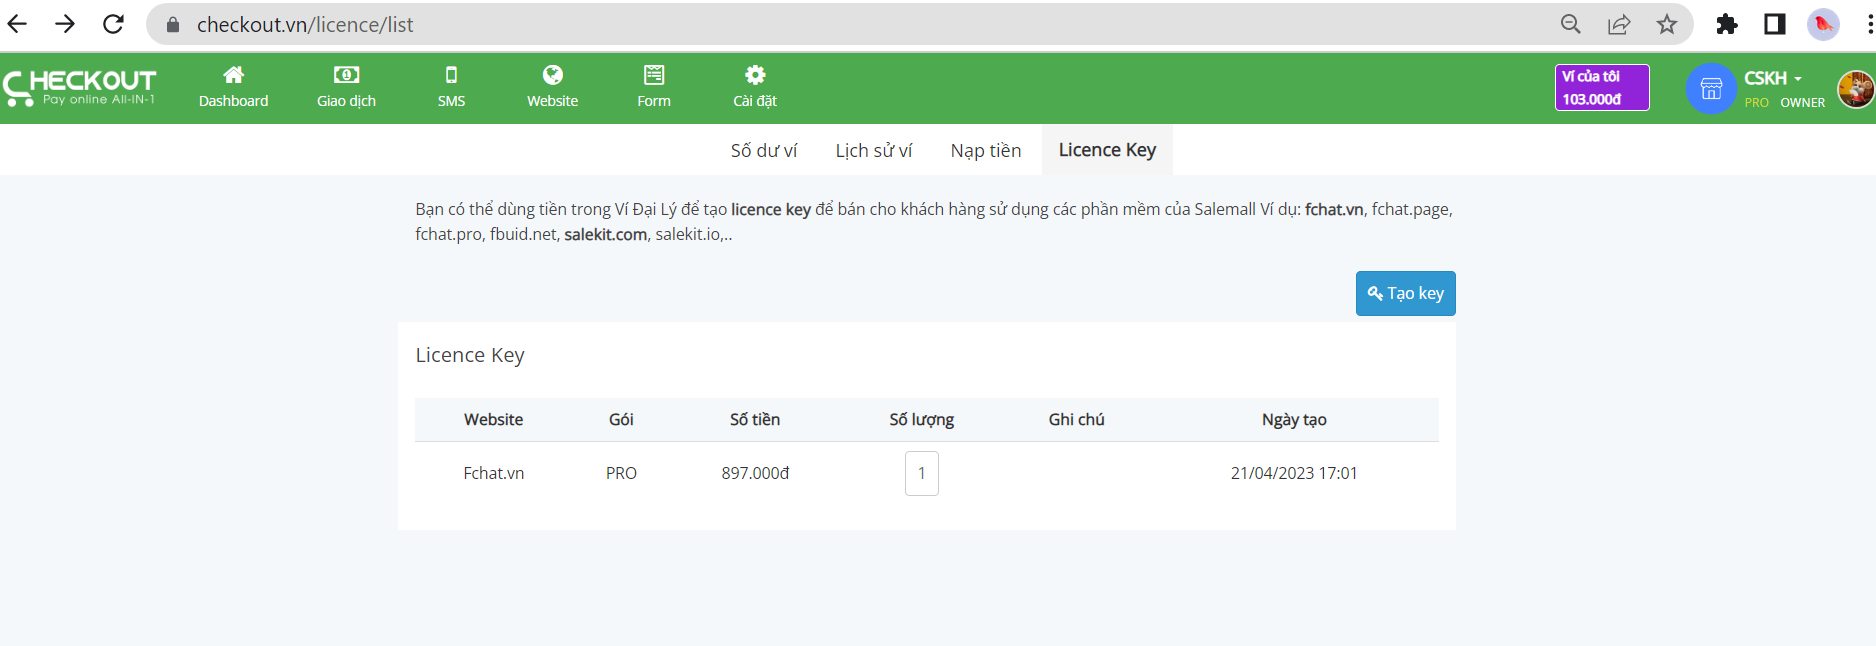Viewport: 1876px width, 646px height.
Task: Click the 21/04/2023 17:01 date cell
Action: (1294, 473)
